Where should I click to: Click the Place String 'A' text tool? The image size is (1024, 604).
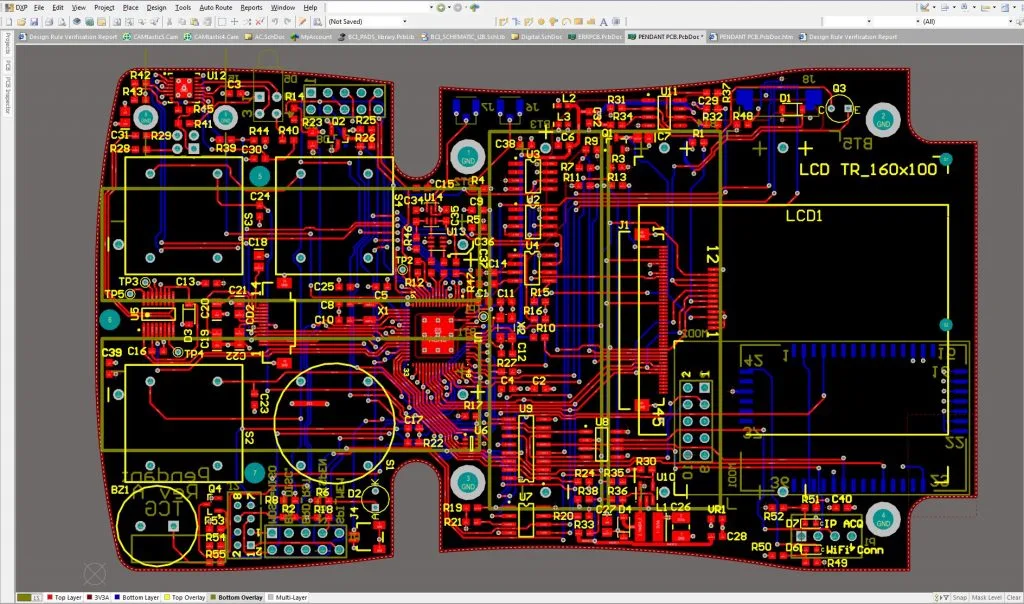pyautogui.click(x=603, y=22)
